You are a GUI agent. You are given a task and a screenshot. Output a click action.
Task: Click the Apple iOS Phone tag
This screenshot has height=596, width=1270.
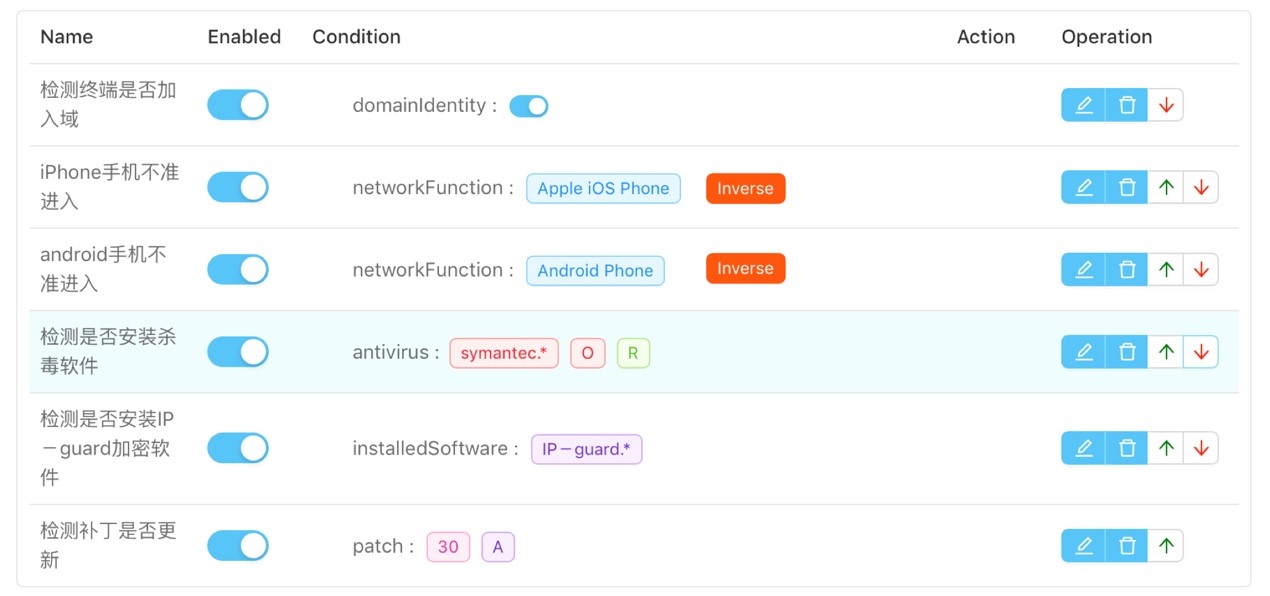click(603, 188)
